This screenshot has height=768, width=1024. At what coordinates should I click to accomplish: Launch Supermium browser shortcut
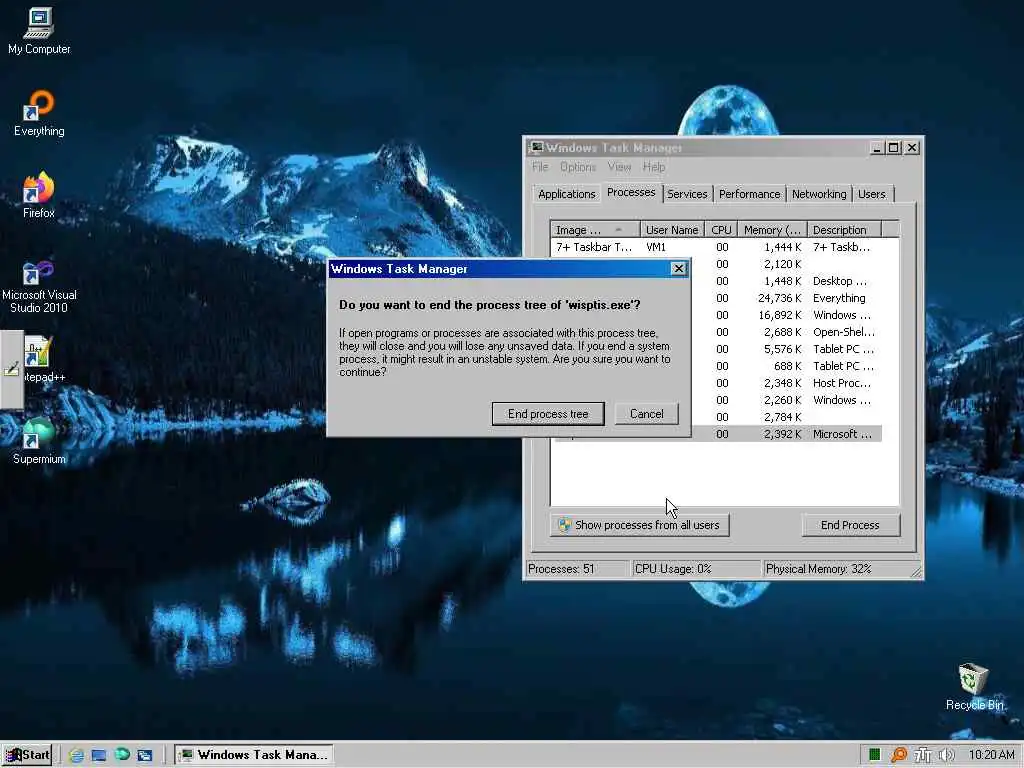[x=39, y=441]
